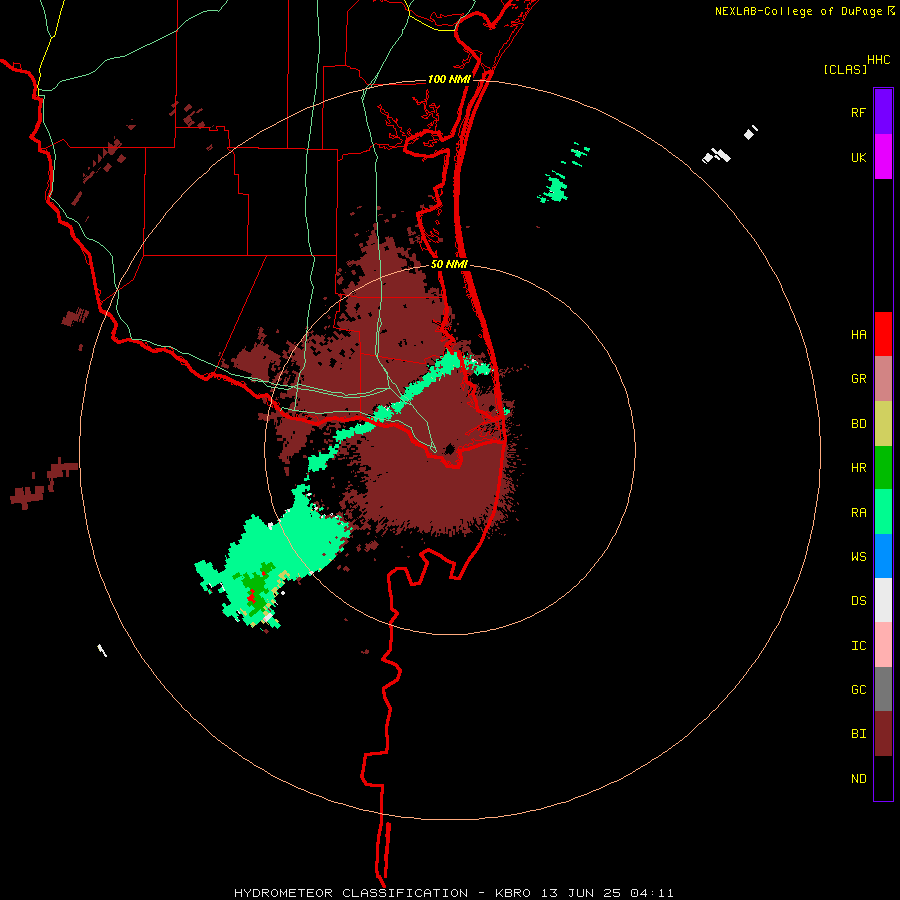Screen dimensions: 900x900
Task: Click the GC gray legend swatch
Action: [883, 689]
